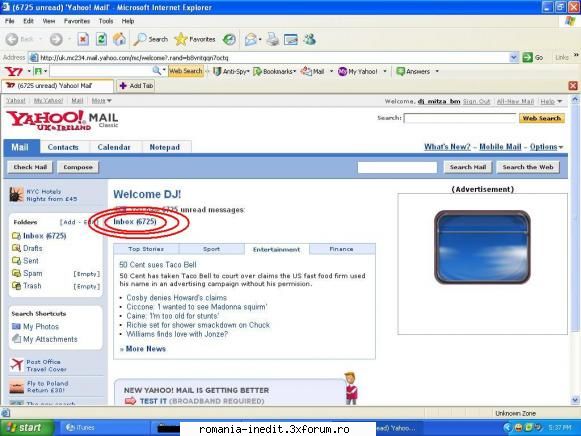Open the circled Inbox (6725) link
581x436 pixels.
135,222
